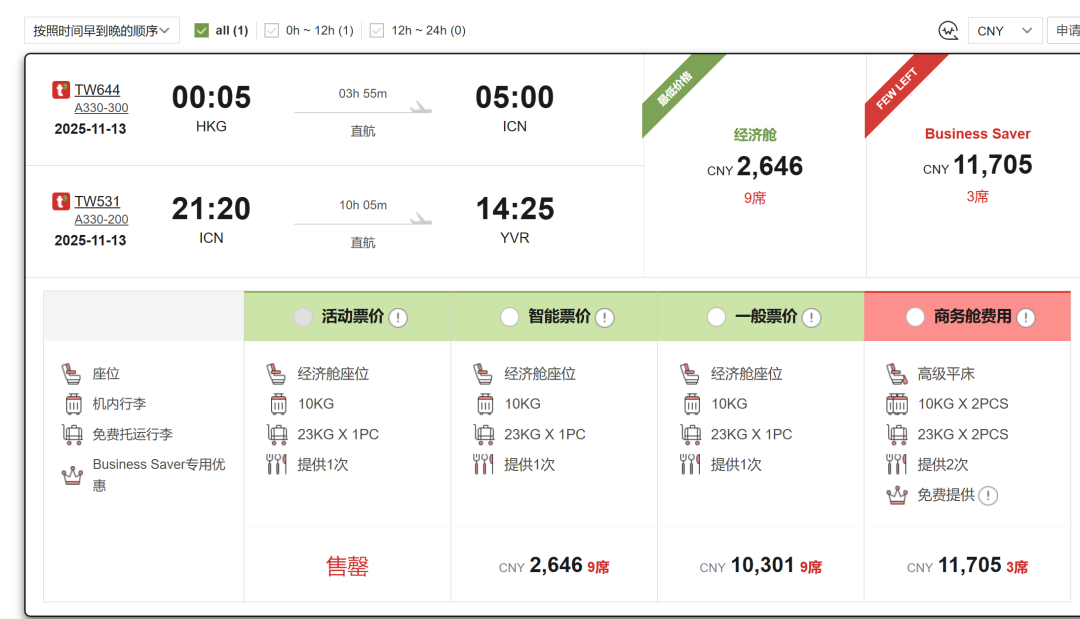Select the 智能票价 radio button
Image resolution: width=1080 pixels, height=619 pixels.
pos(510,317)
